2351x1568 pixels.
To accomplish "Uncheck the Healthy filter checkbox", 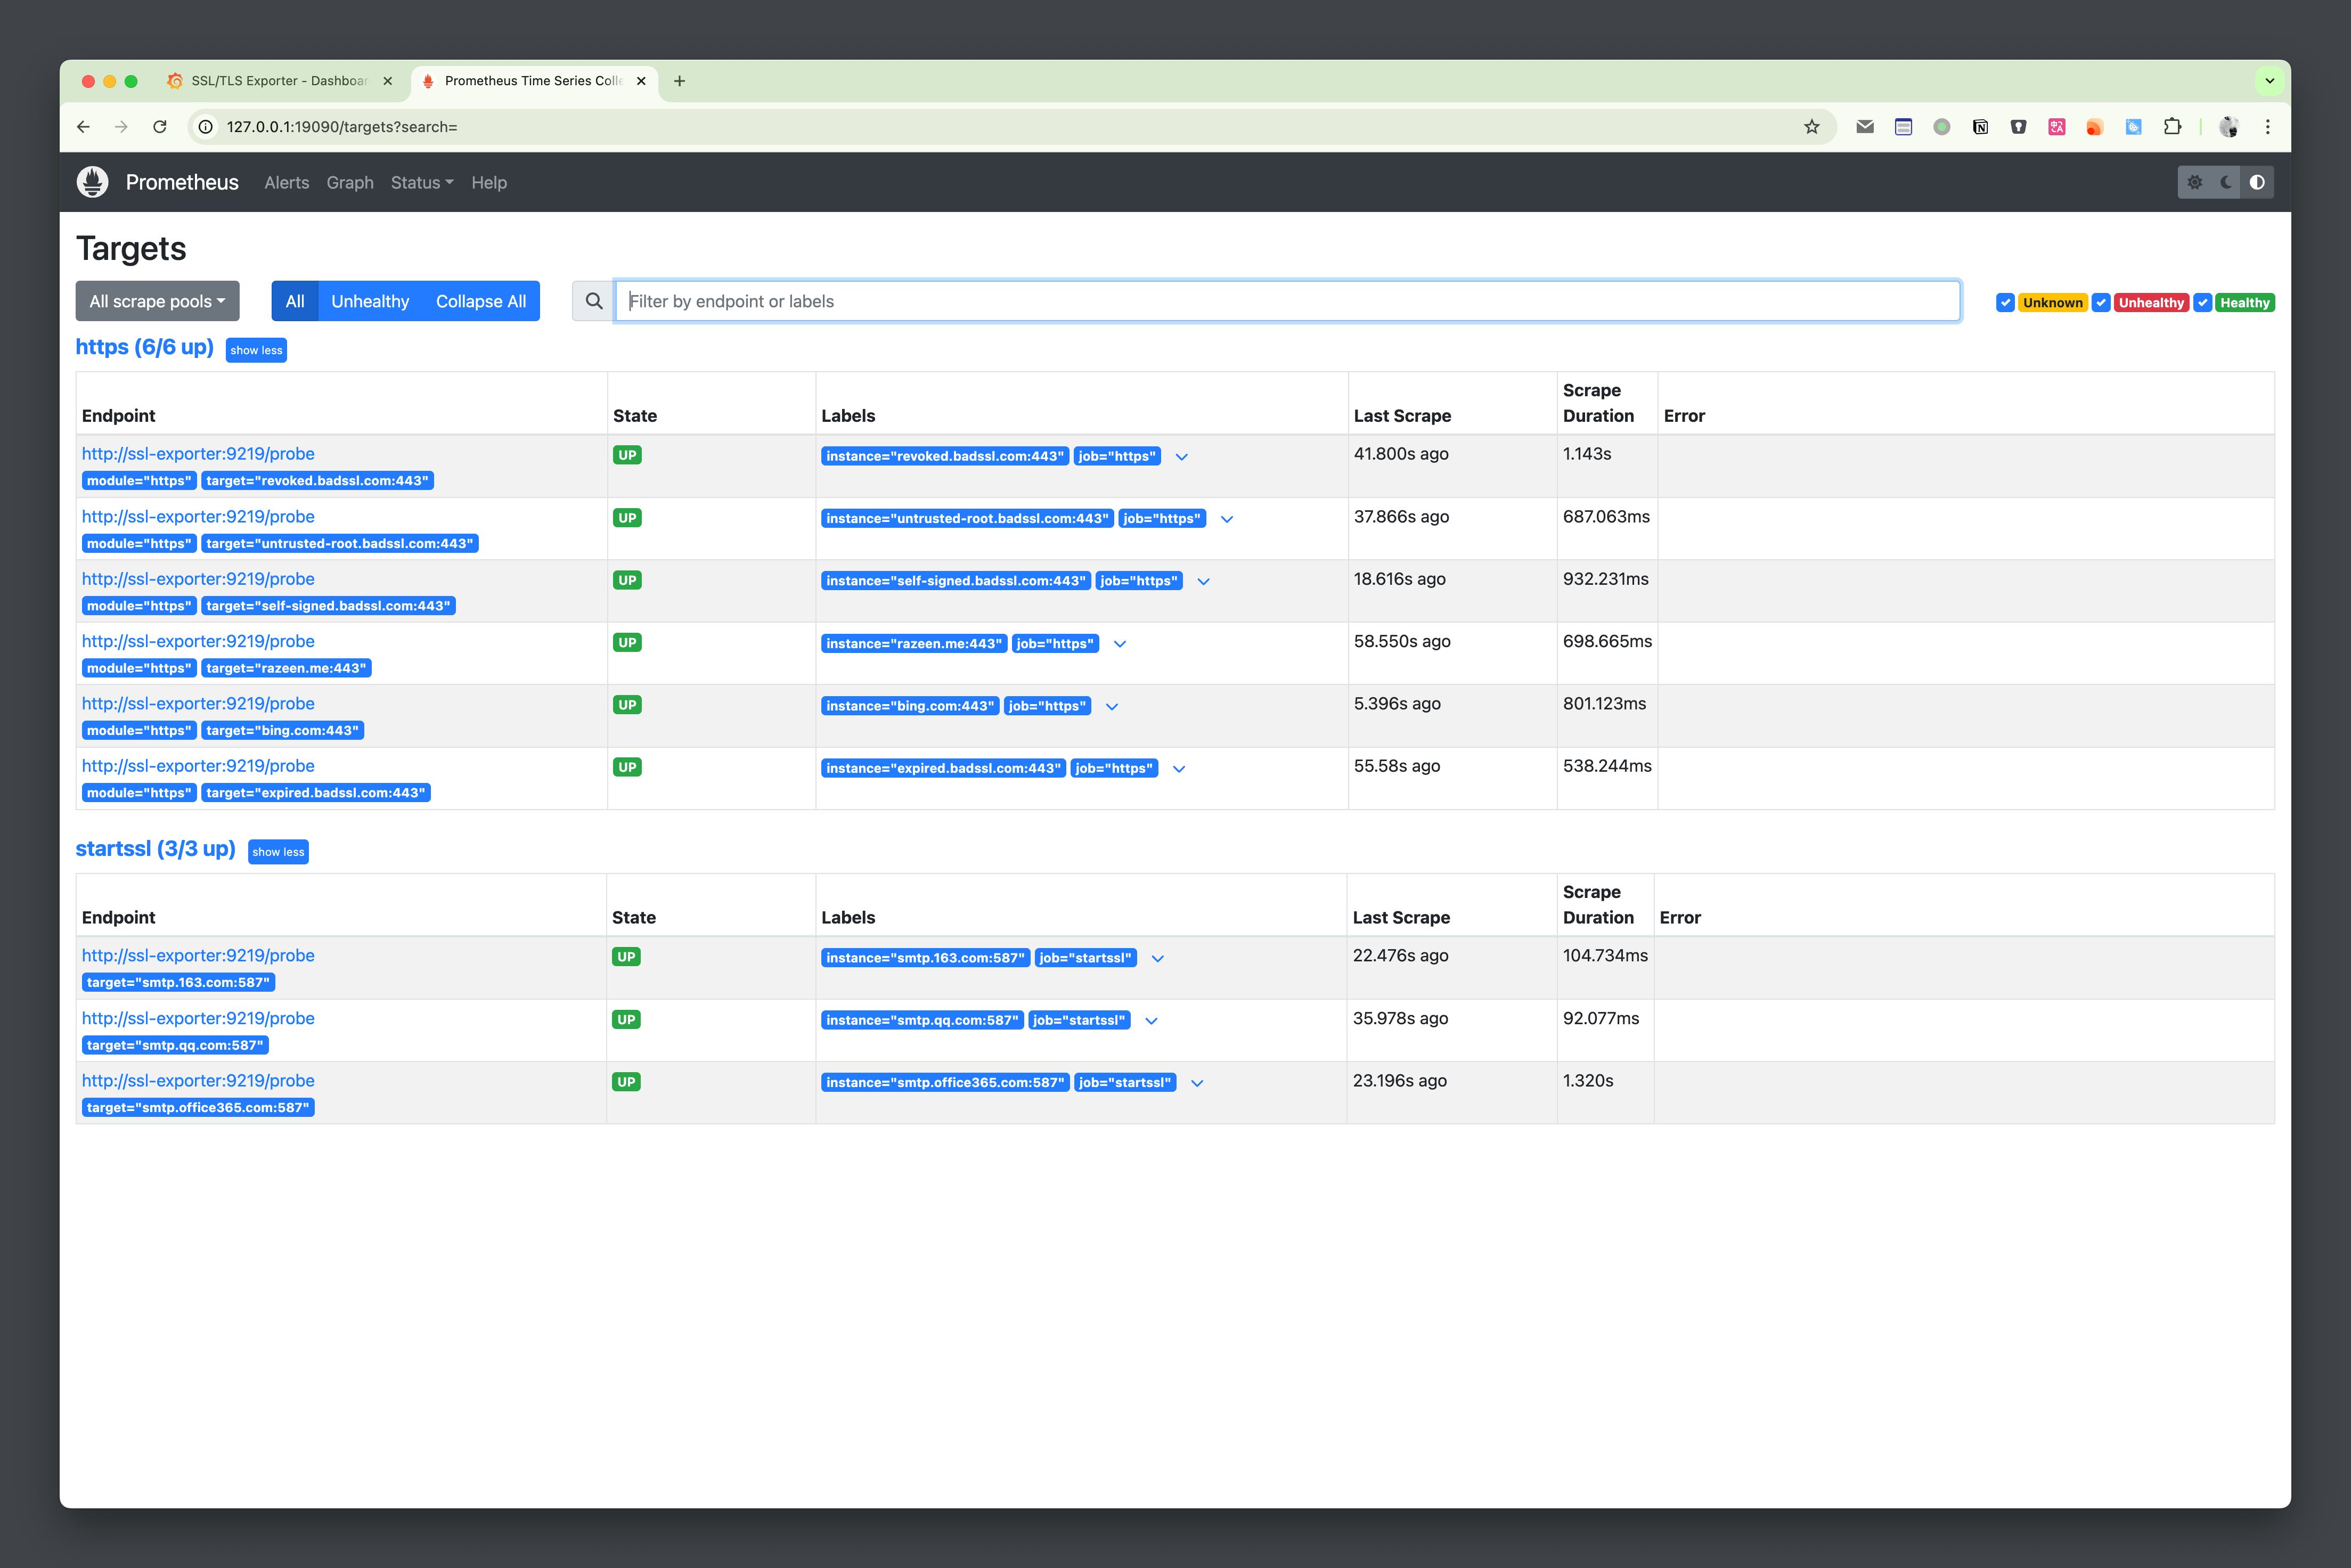I will [x=2203, y=303].
